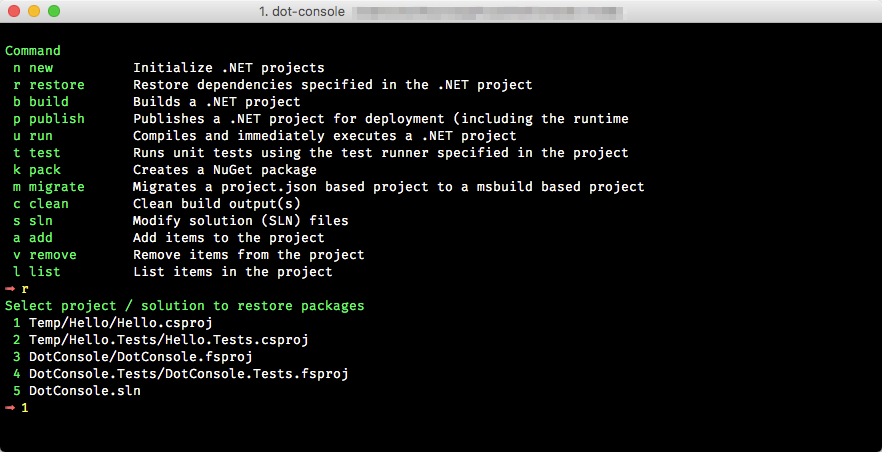The width and height of the screenshot is (882, 452).
Task: Select the DotConsole.sln solution entry
Action: (84, 391)
